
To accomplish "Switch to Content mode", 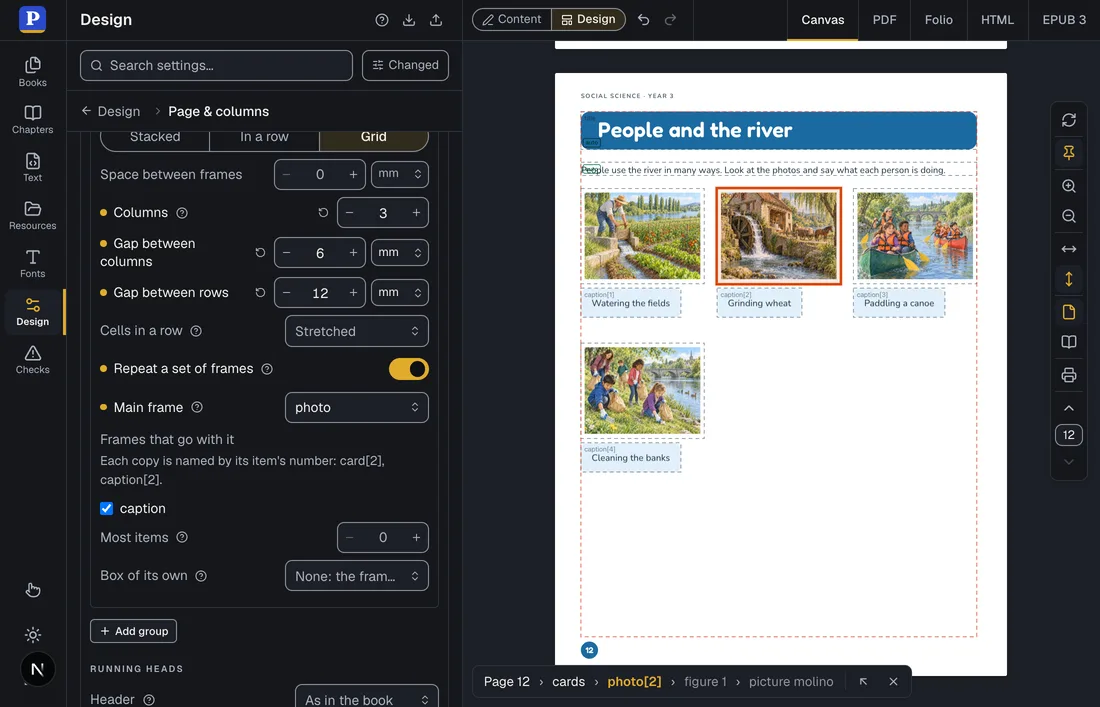I will [x=512, y=20].
